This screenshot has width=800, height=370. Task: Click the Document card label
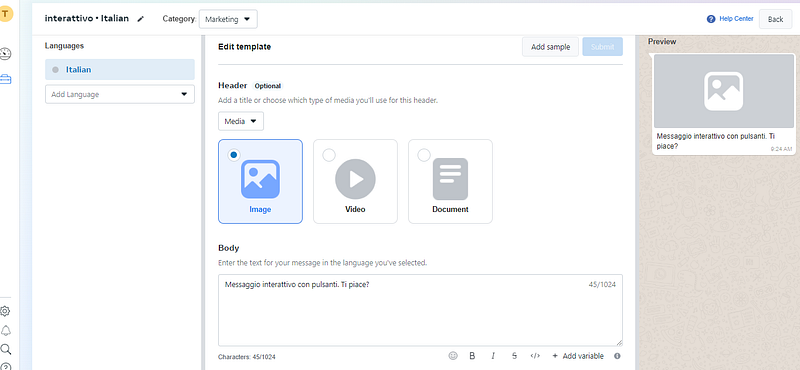pos(451,209)
